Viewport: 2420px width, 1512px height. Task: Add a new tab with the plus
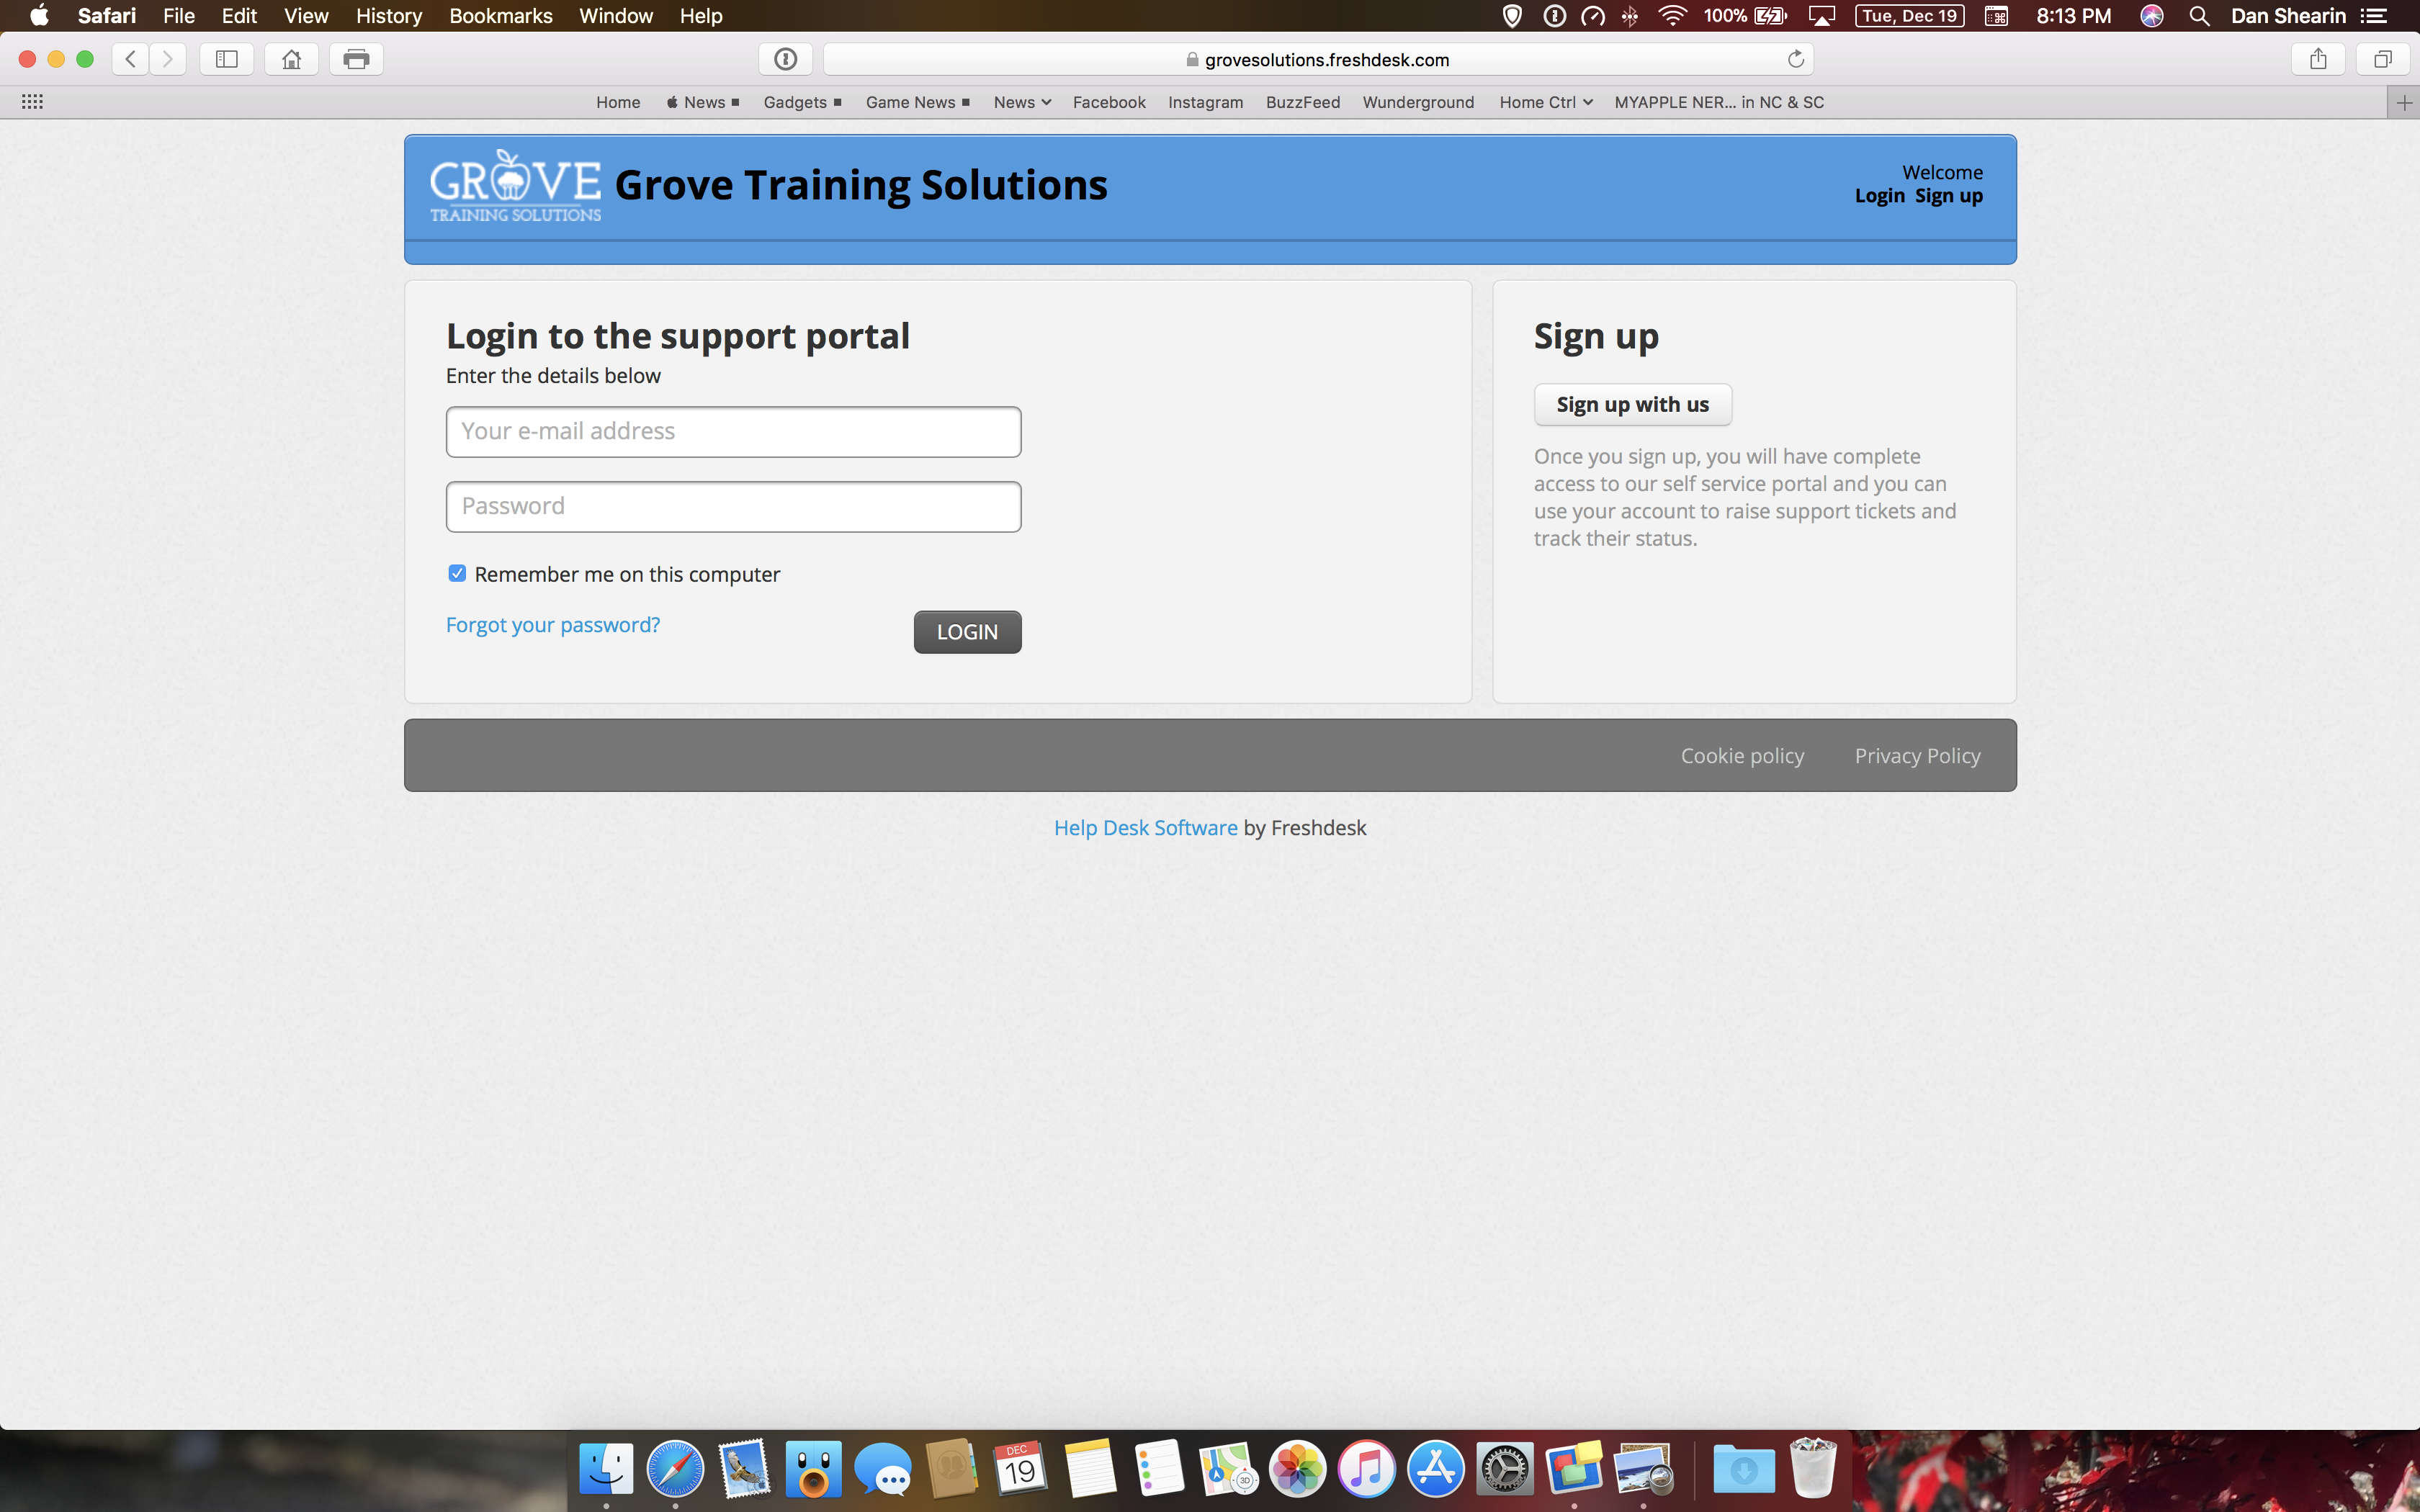pos(2404,102)
